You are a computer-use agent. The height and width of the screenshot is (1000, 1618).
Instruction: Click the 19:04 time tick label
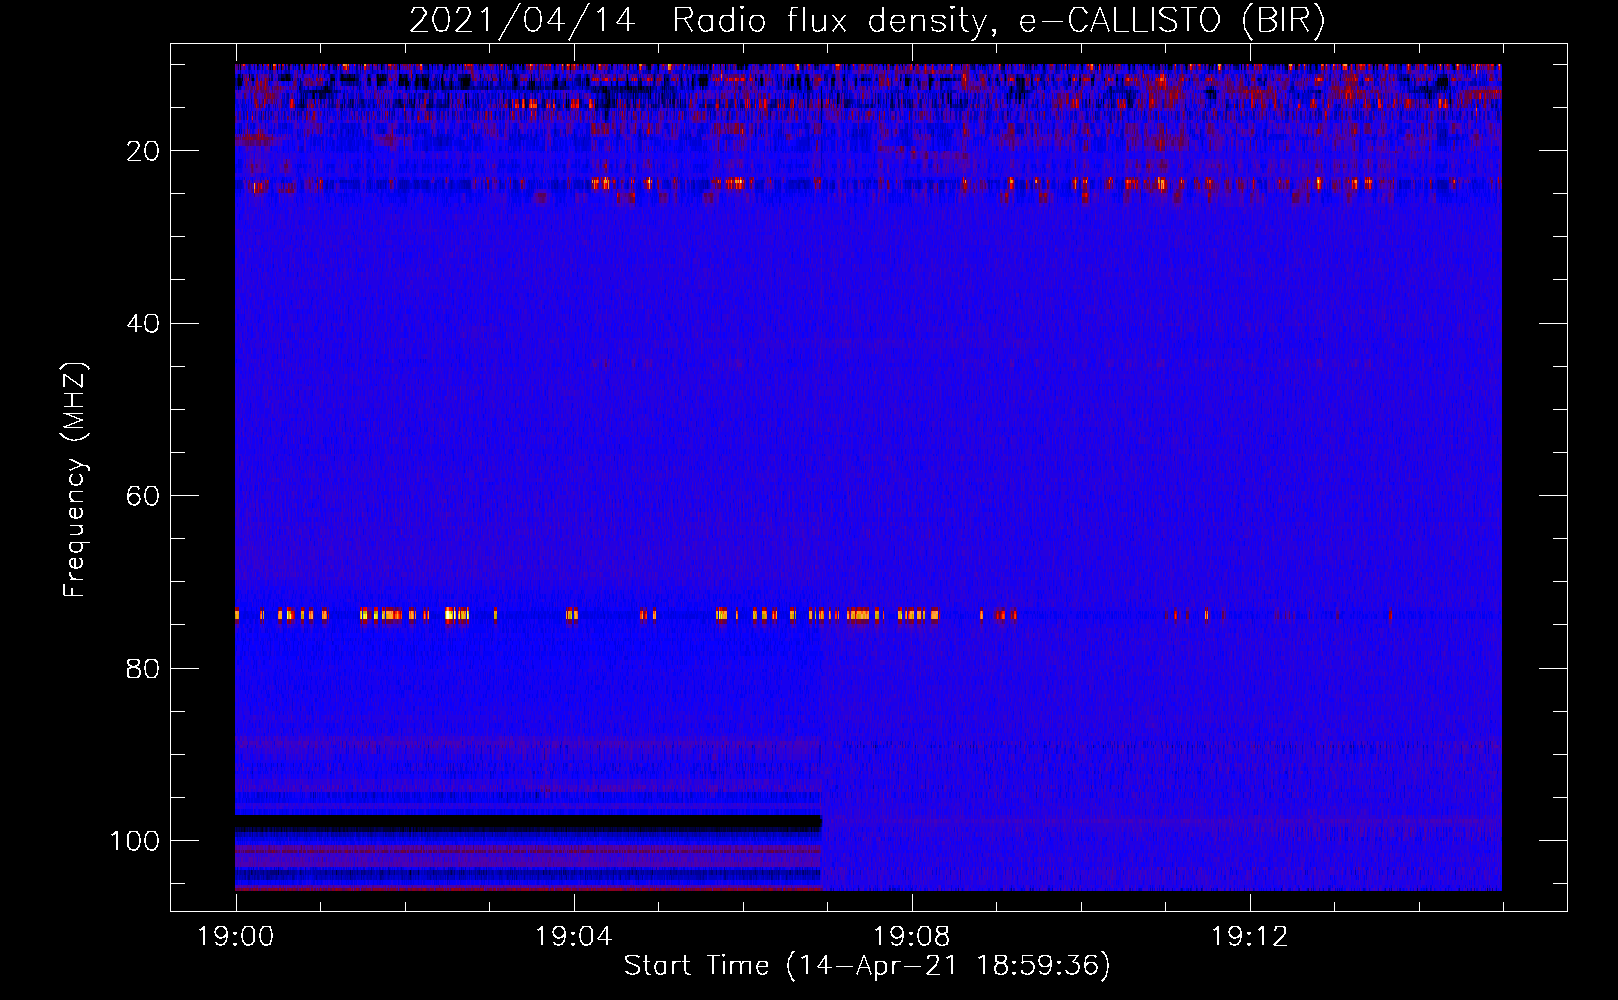573,937
